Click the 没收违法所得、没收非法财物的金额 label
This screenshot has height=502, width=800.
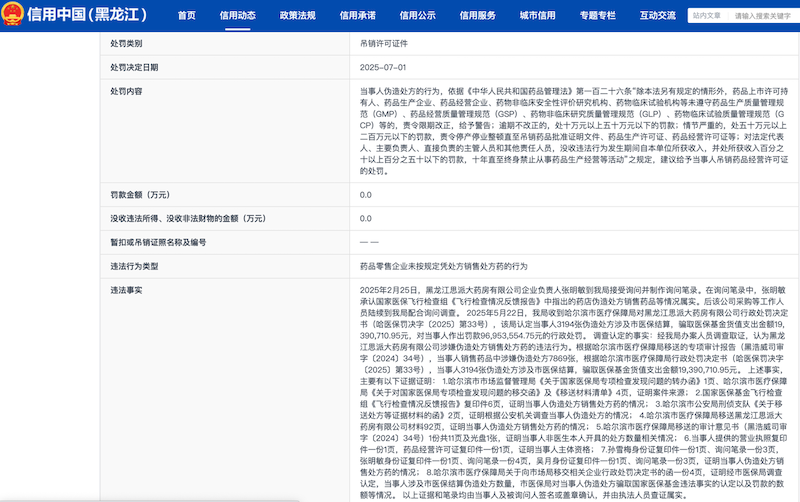[188, 218]
